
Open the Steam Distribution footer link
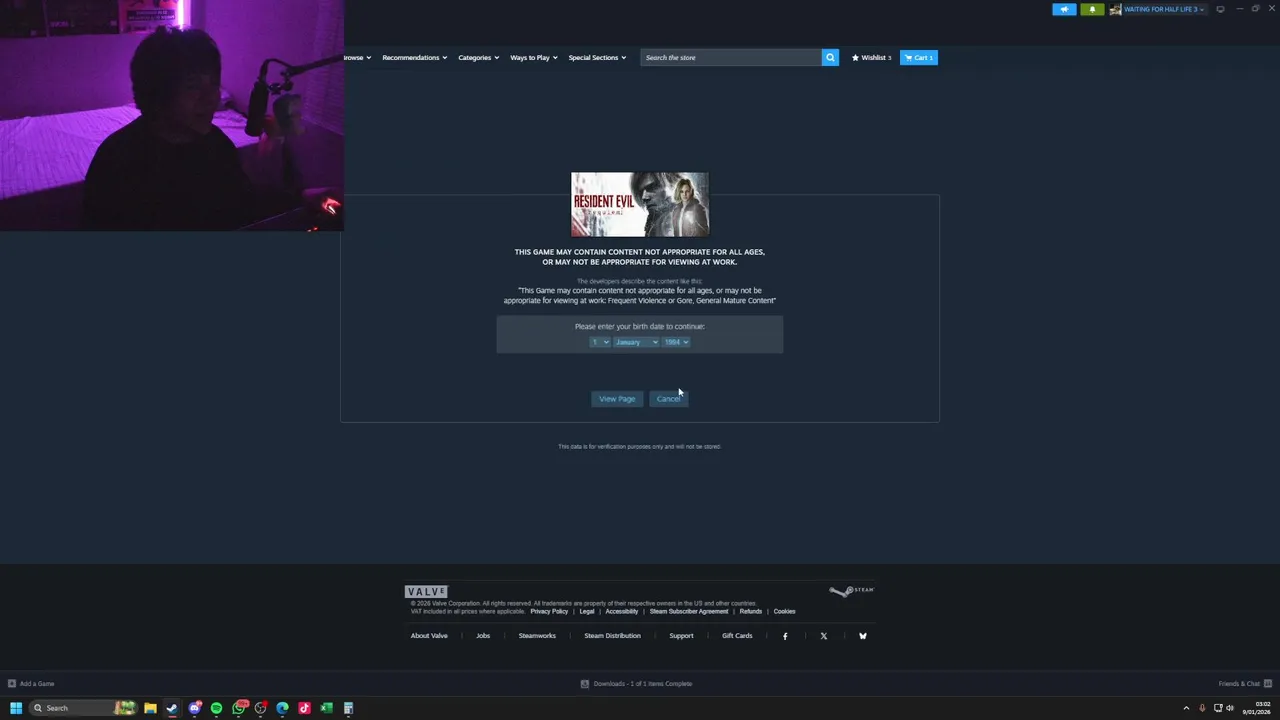tap(612, 636)
